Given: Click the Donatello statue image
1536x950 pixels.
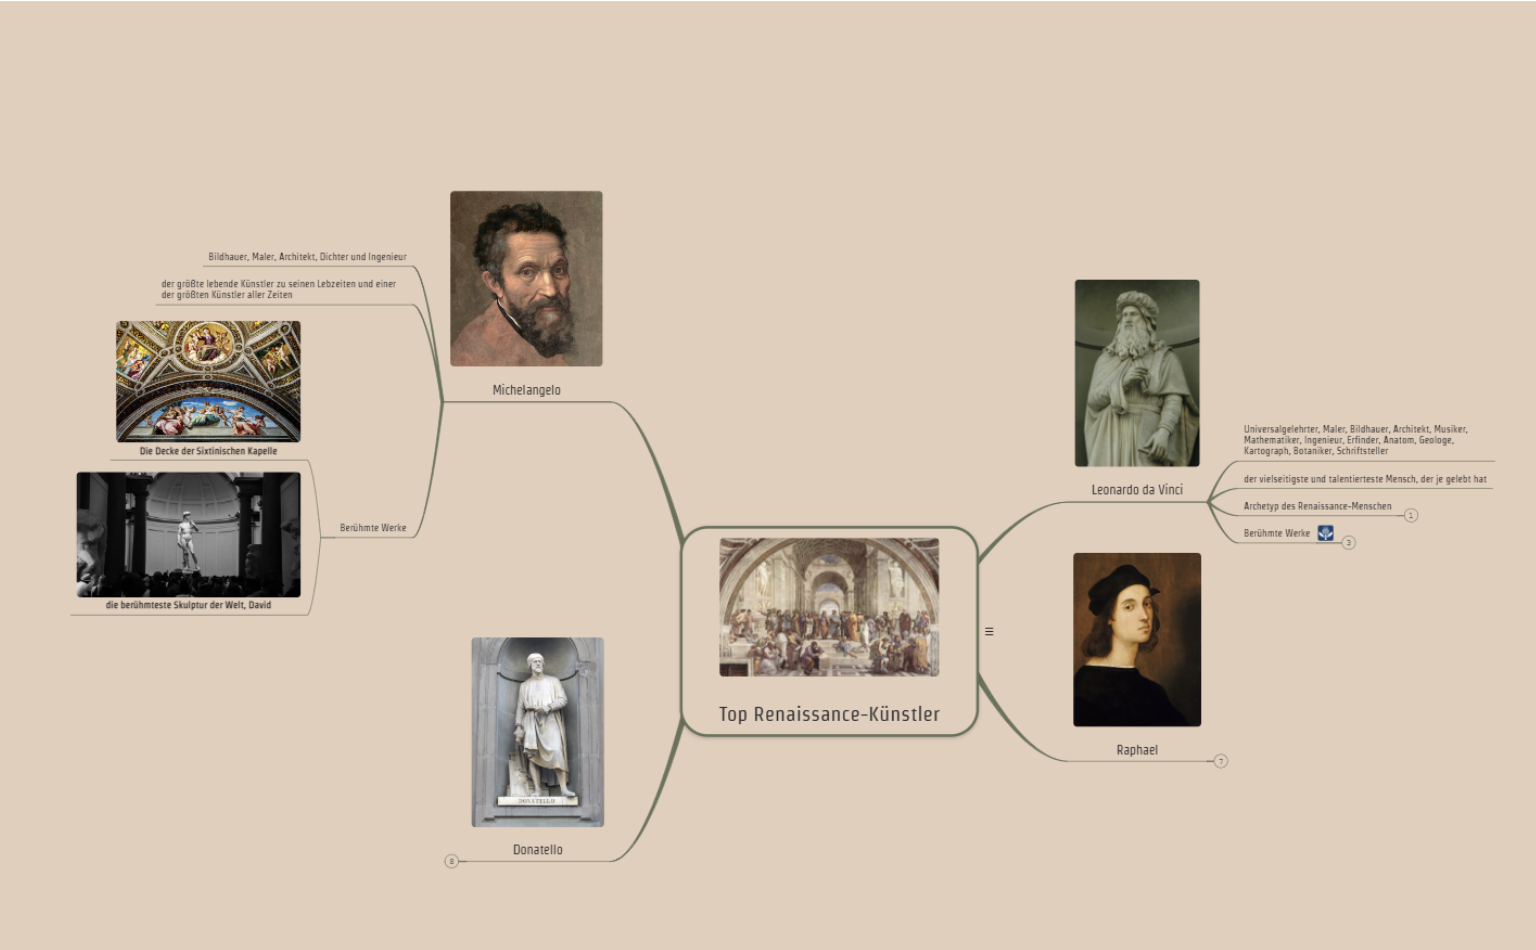Looking at the screenshot, I should point(538,732).
